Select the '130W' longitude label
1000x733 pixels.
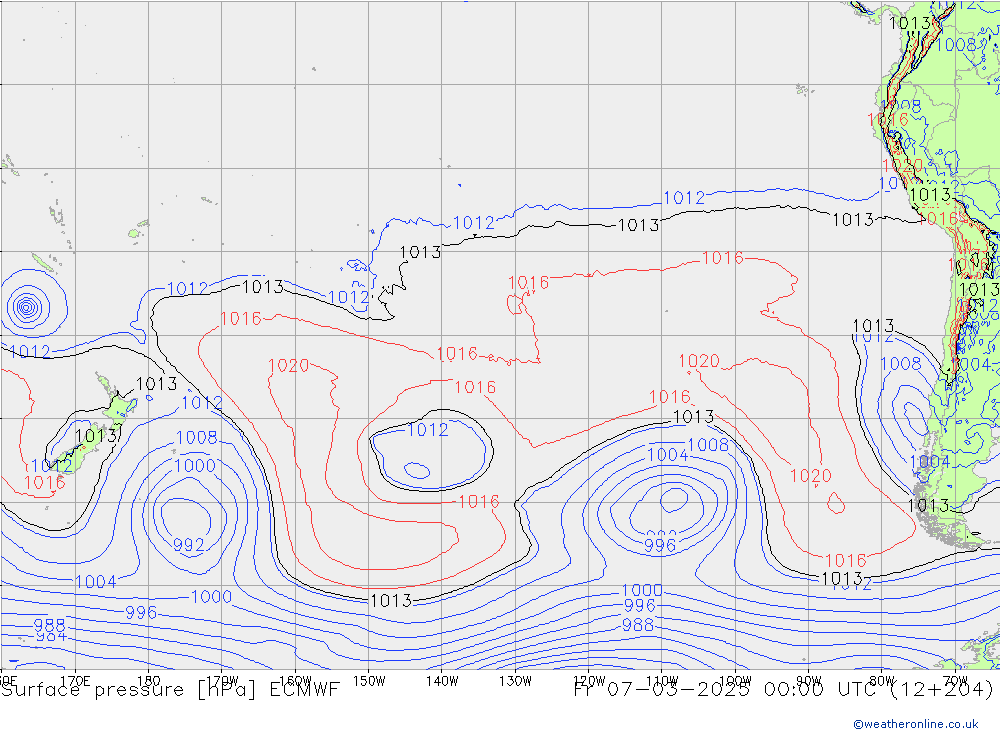coord(515,681)
